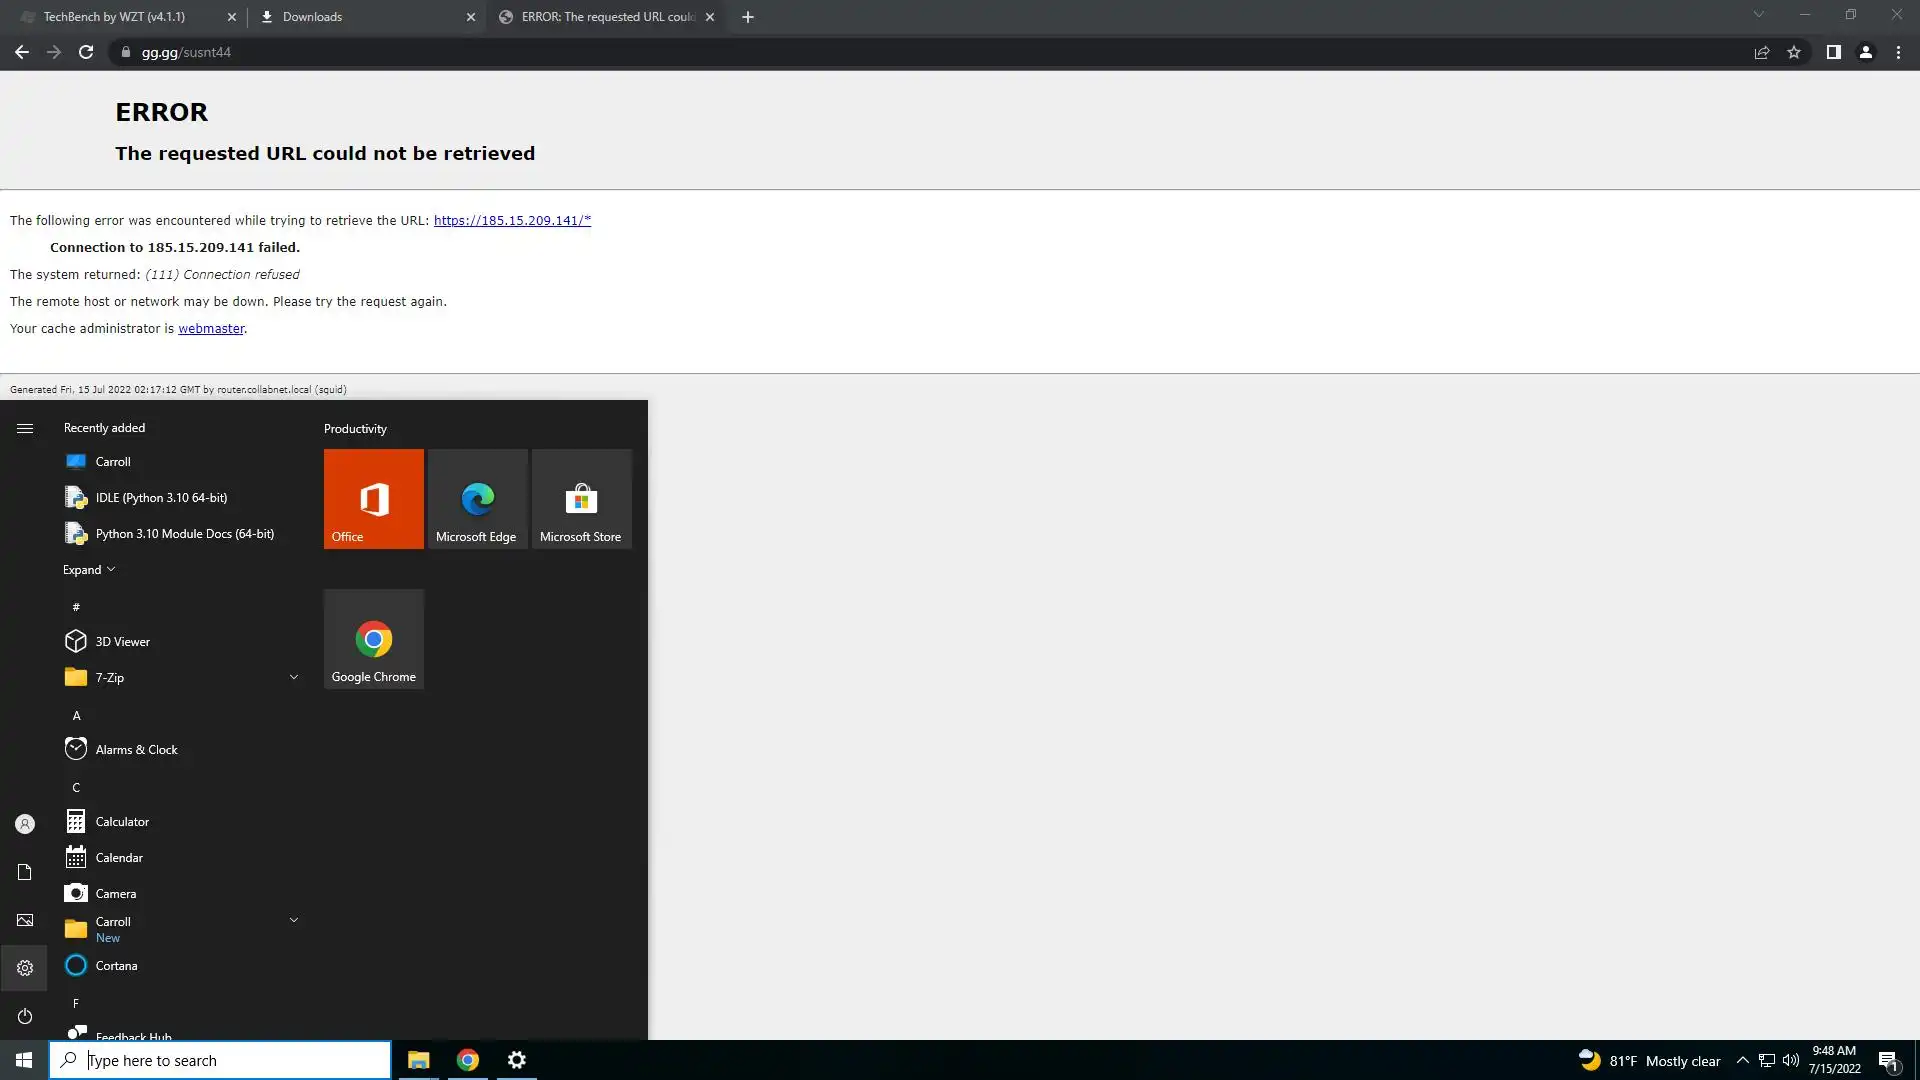This screenshot has width=1920, height=1080.
Task: Expand the Carroll folder marked New
Action: coord(293,920)
